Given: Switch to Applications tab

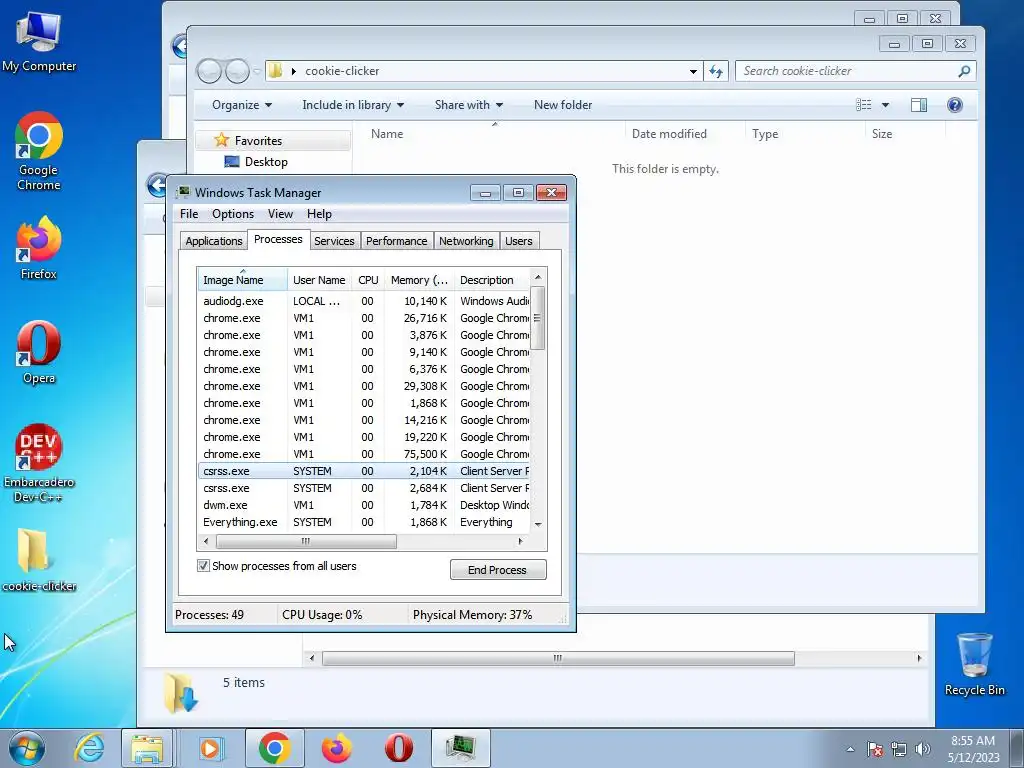Looking at the screenshot, I should click(x=214, y=241).
